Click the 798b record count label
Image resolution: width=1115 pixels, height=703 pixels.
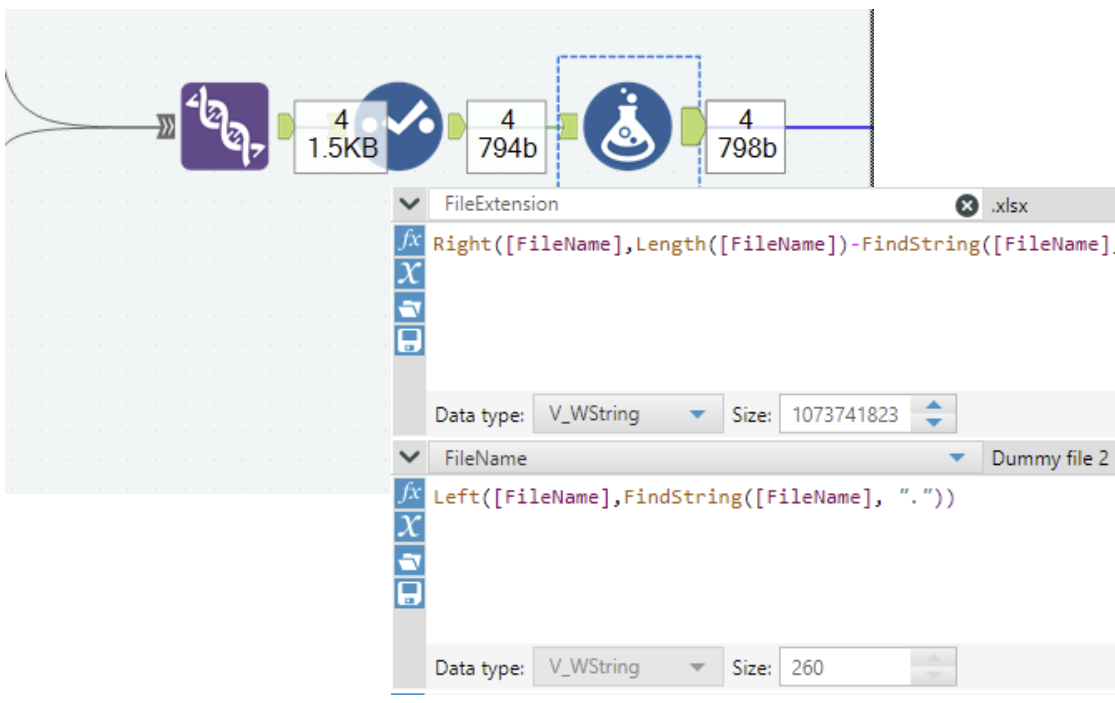point(746,136)
